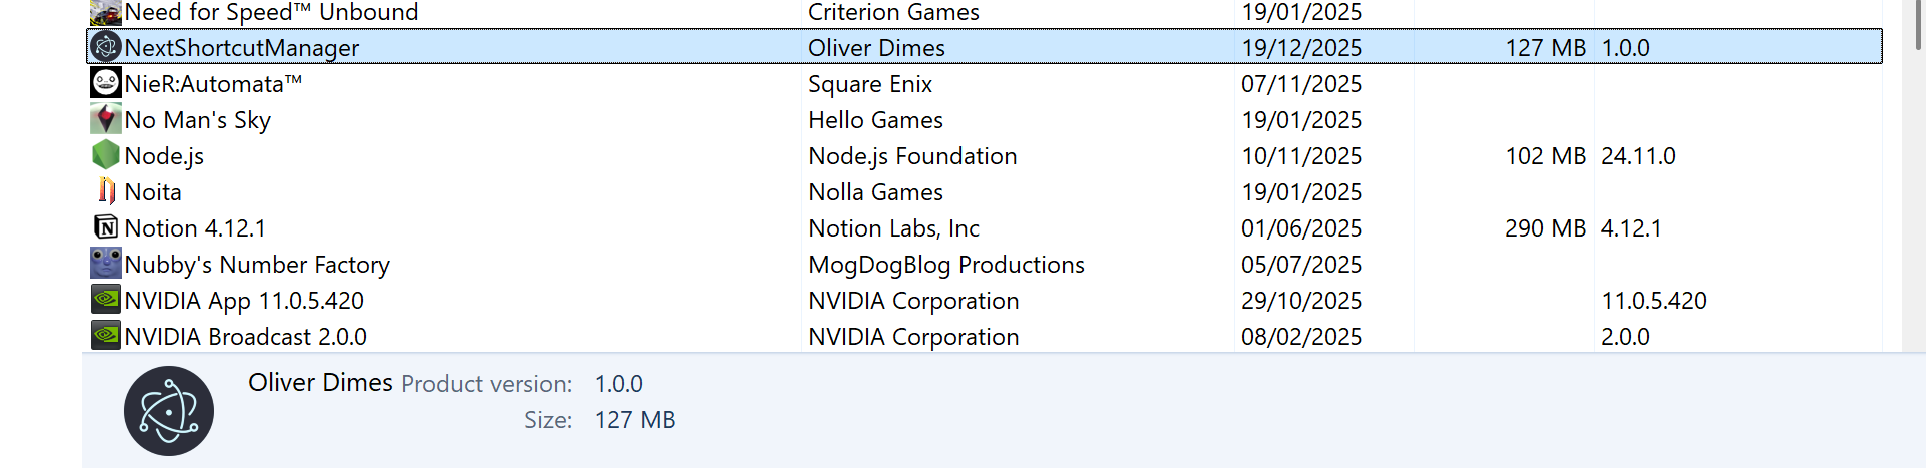
Task: Click the Notion 4.12.1 icon
Action: click(x=106, y=228)
